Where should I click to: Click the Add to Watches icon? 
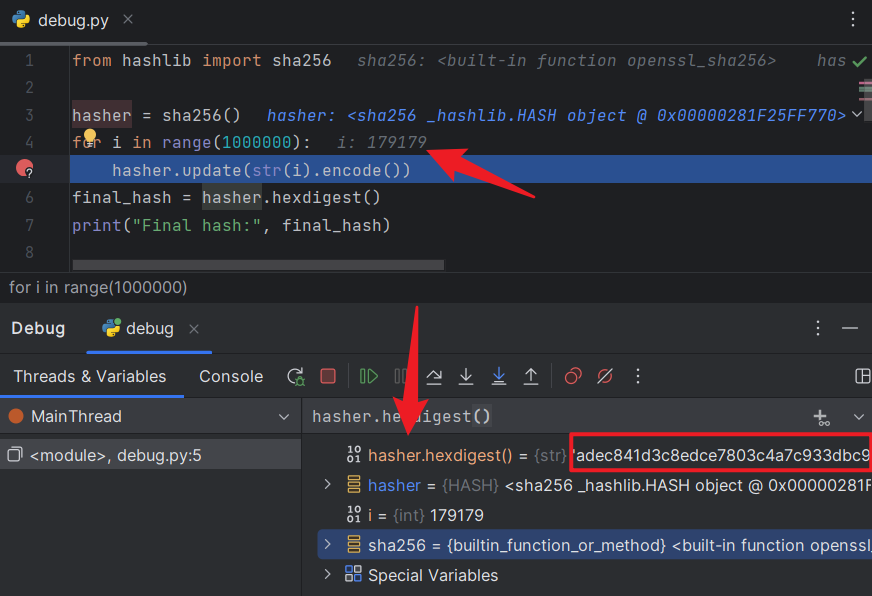tap(821, 417)
